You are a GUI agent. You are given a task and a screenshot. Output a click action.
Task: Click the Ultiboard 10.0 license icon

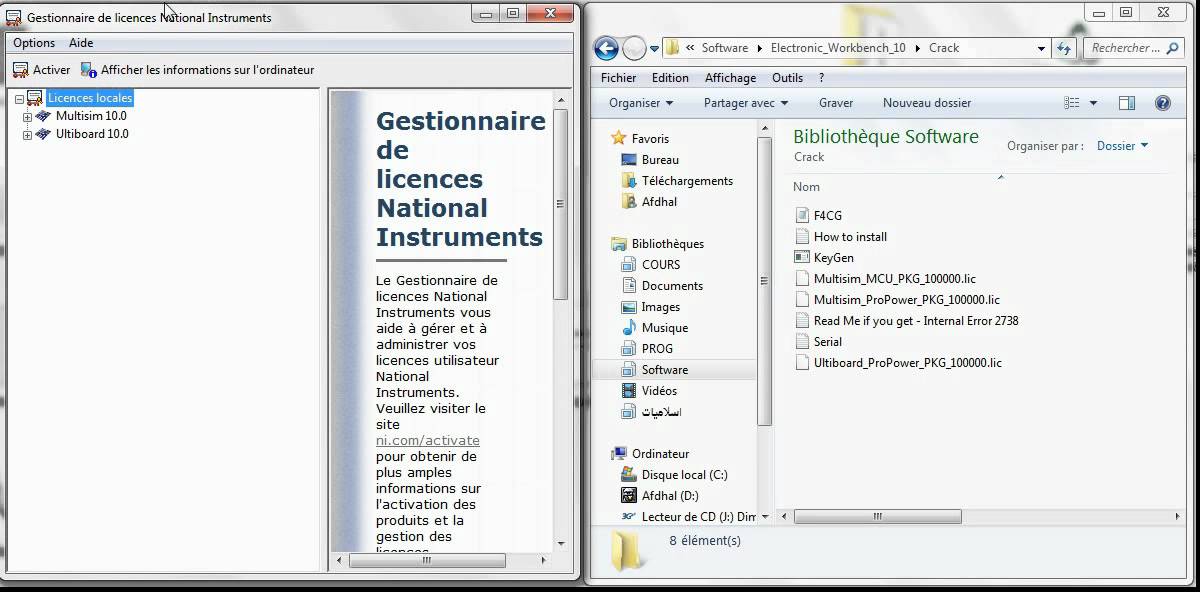[44, 134]
